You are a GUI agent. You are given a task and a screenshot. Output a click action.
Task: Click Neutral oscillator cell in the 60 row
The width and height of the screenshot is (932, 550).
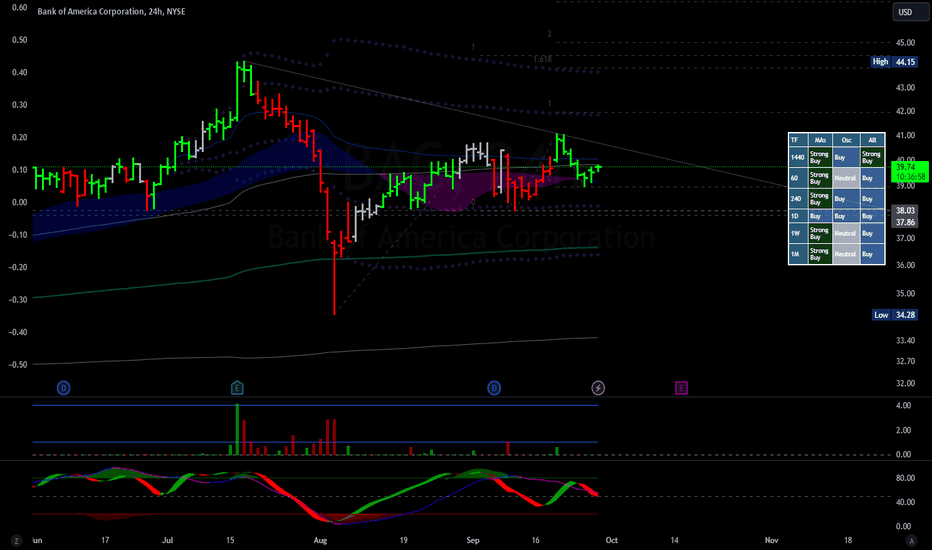[846, 178]
